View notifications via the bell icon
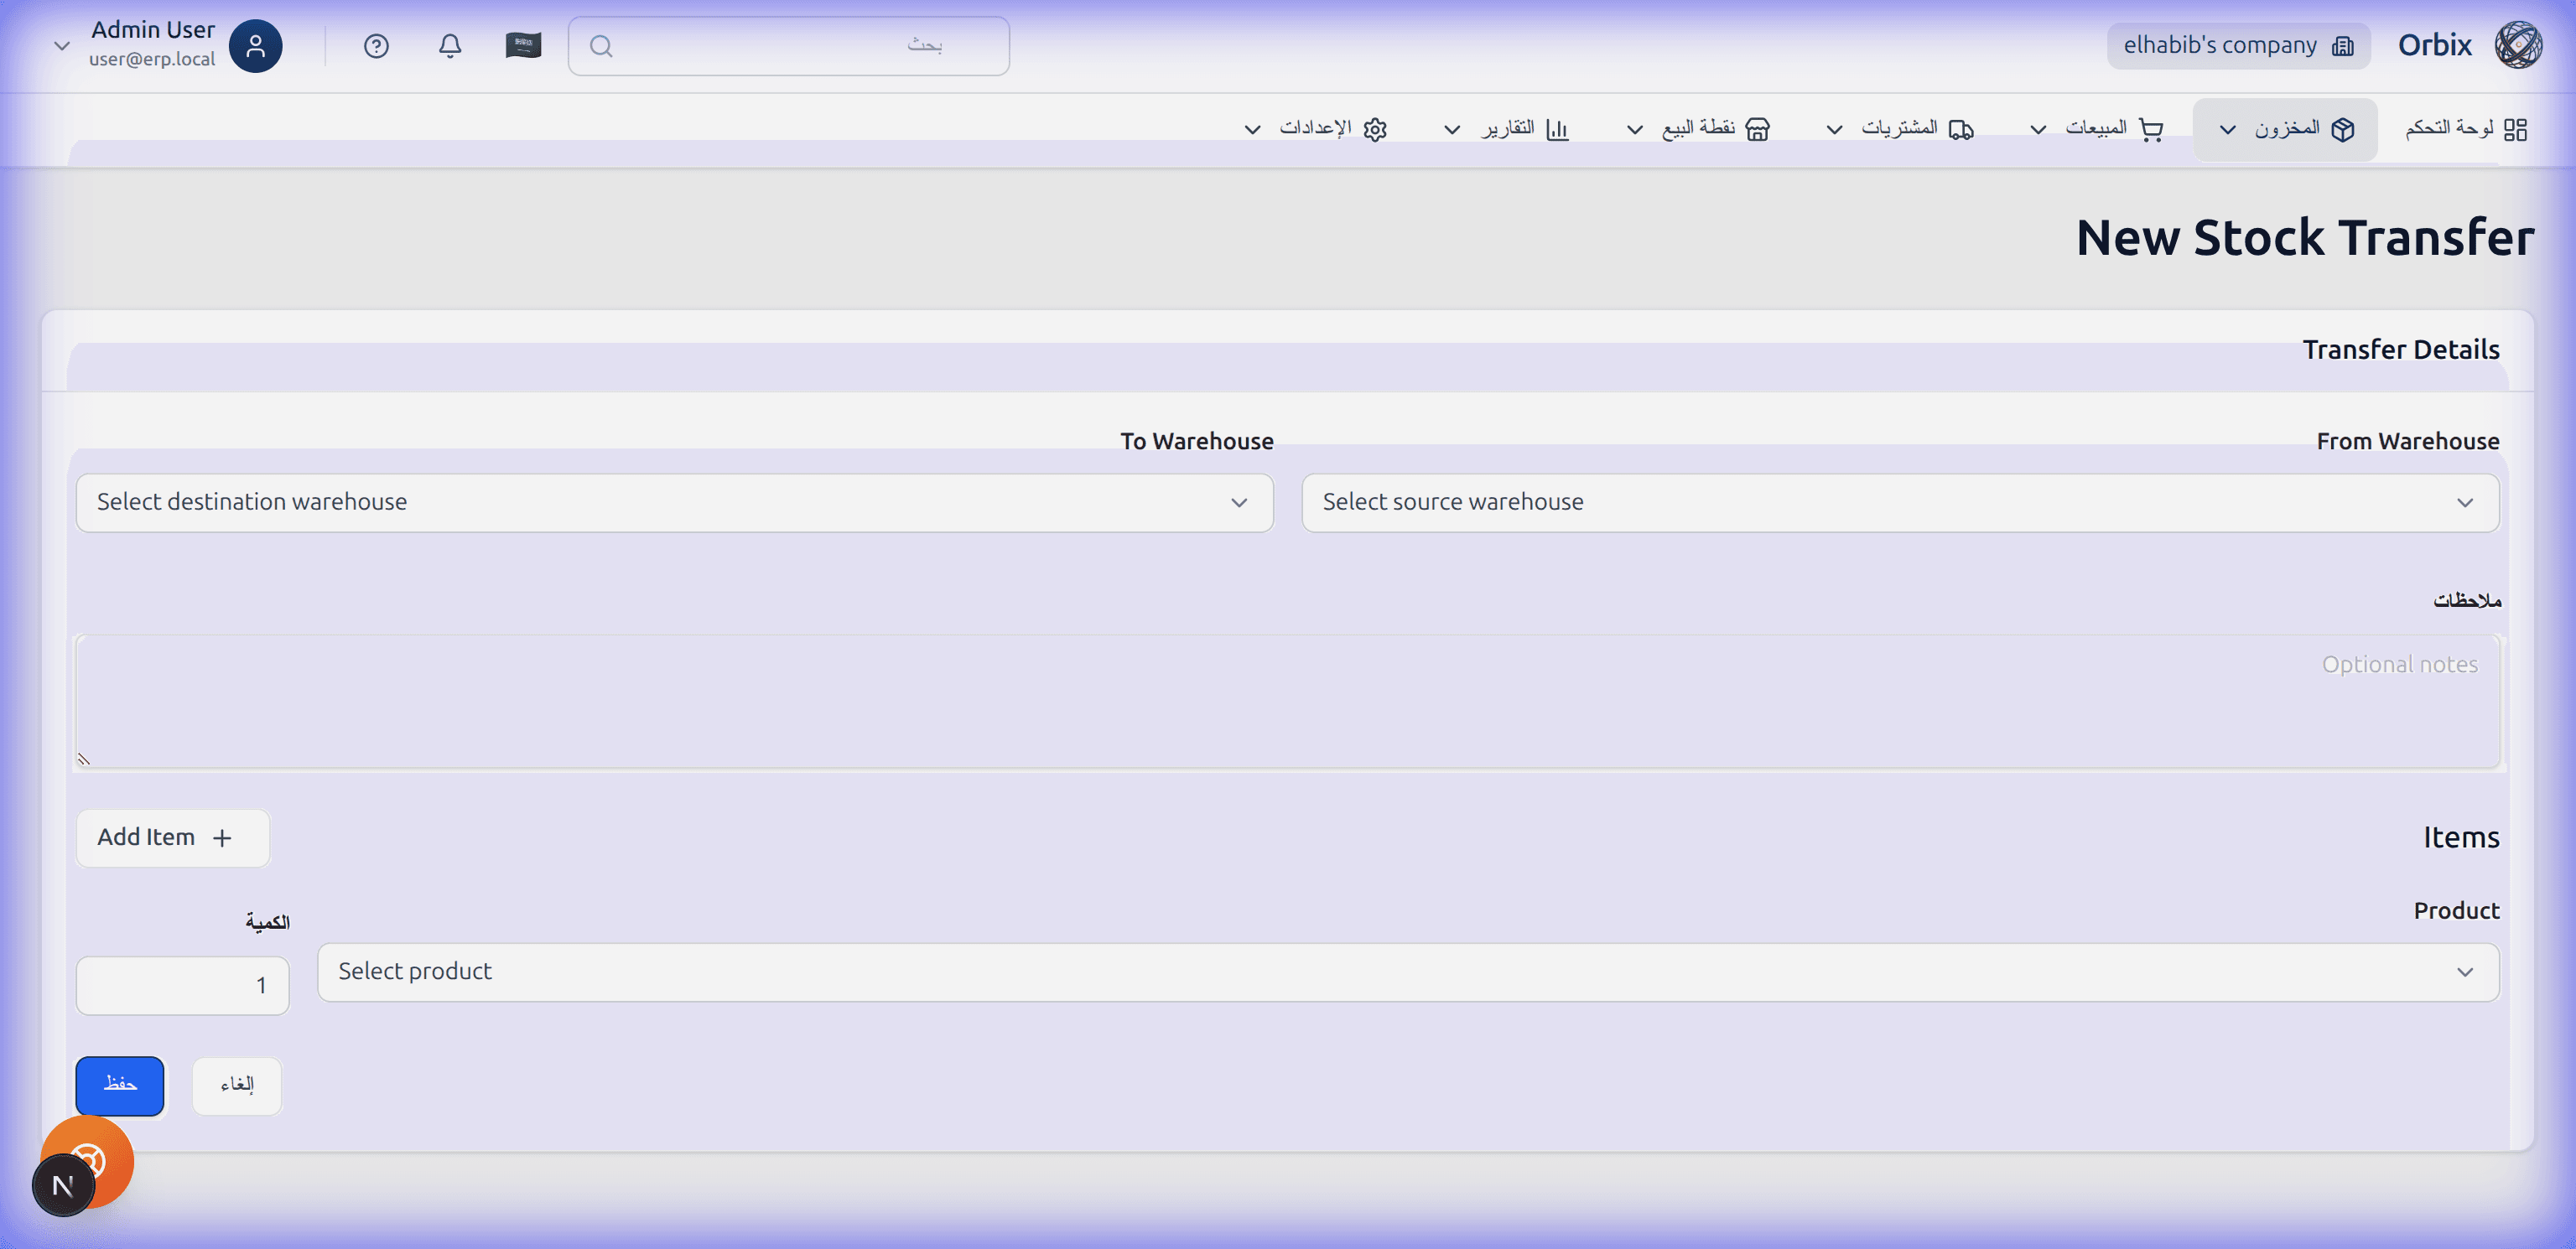 (x=450, y=45)
